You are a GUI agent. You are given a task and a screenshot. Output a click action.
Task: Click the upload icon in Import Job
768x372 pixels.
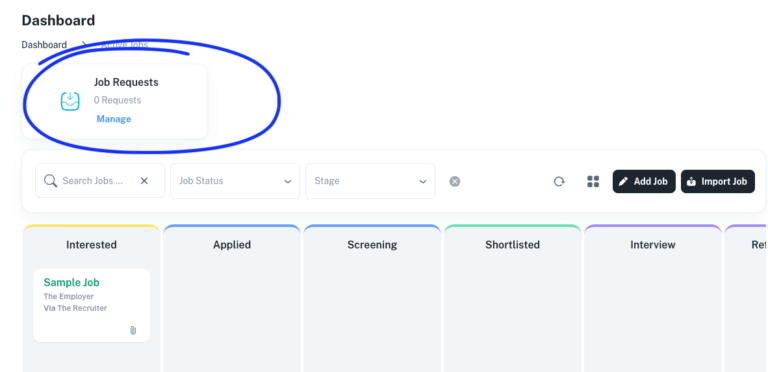point(691,182)
